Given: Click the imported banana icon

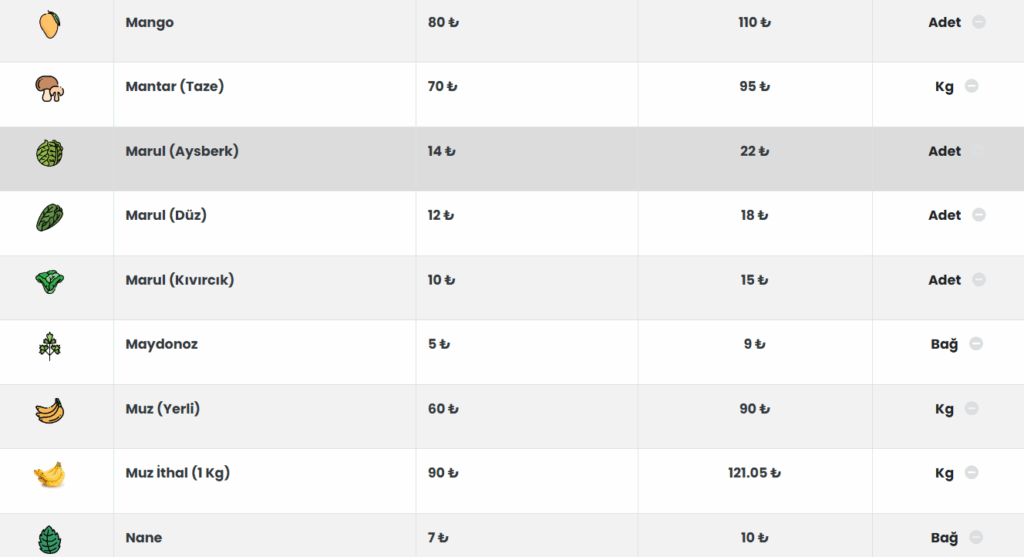Looking at the screenshot, I should point(50,475).
